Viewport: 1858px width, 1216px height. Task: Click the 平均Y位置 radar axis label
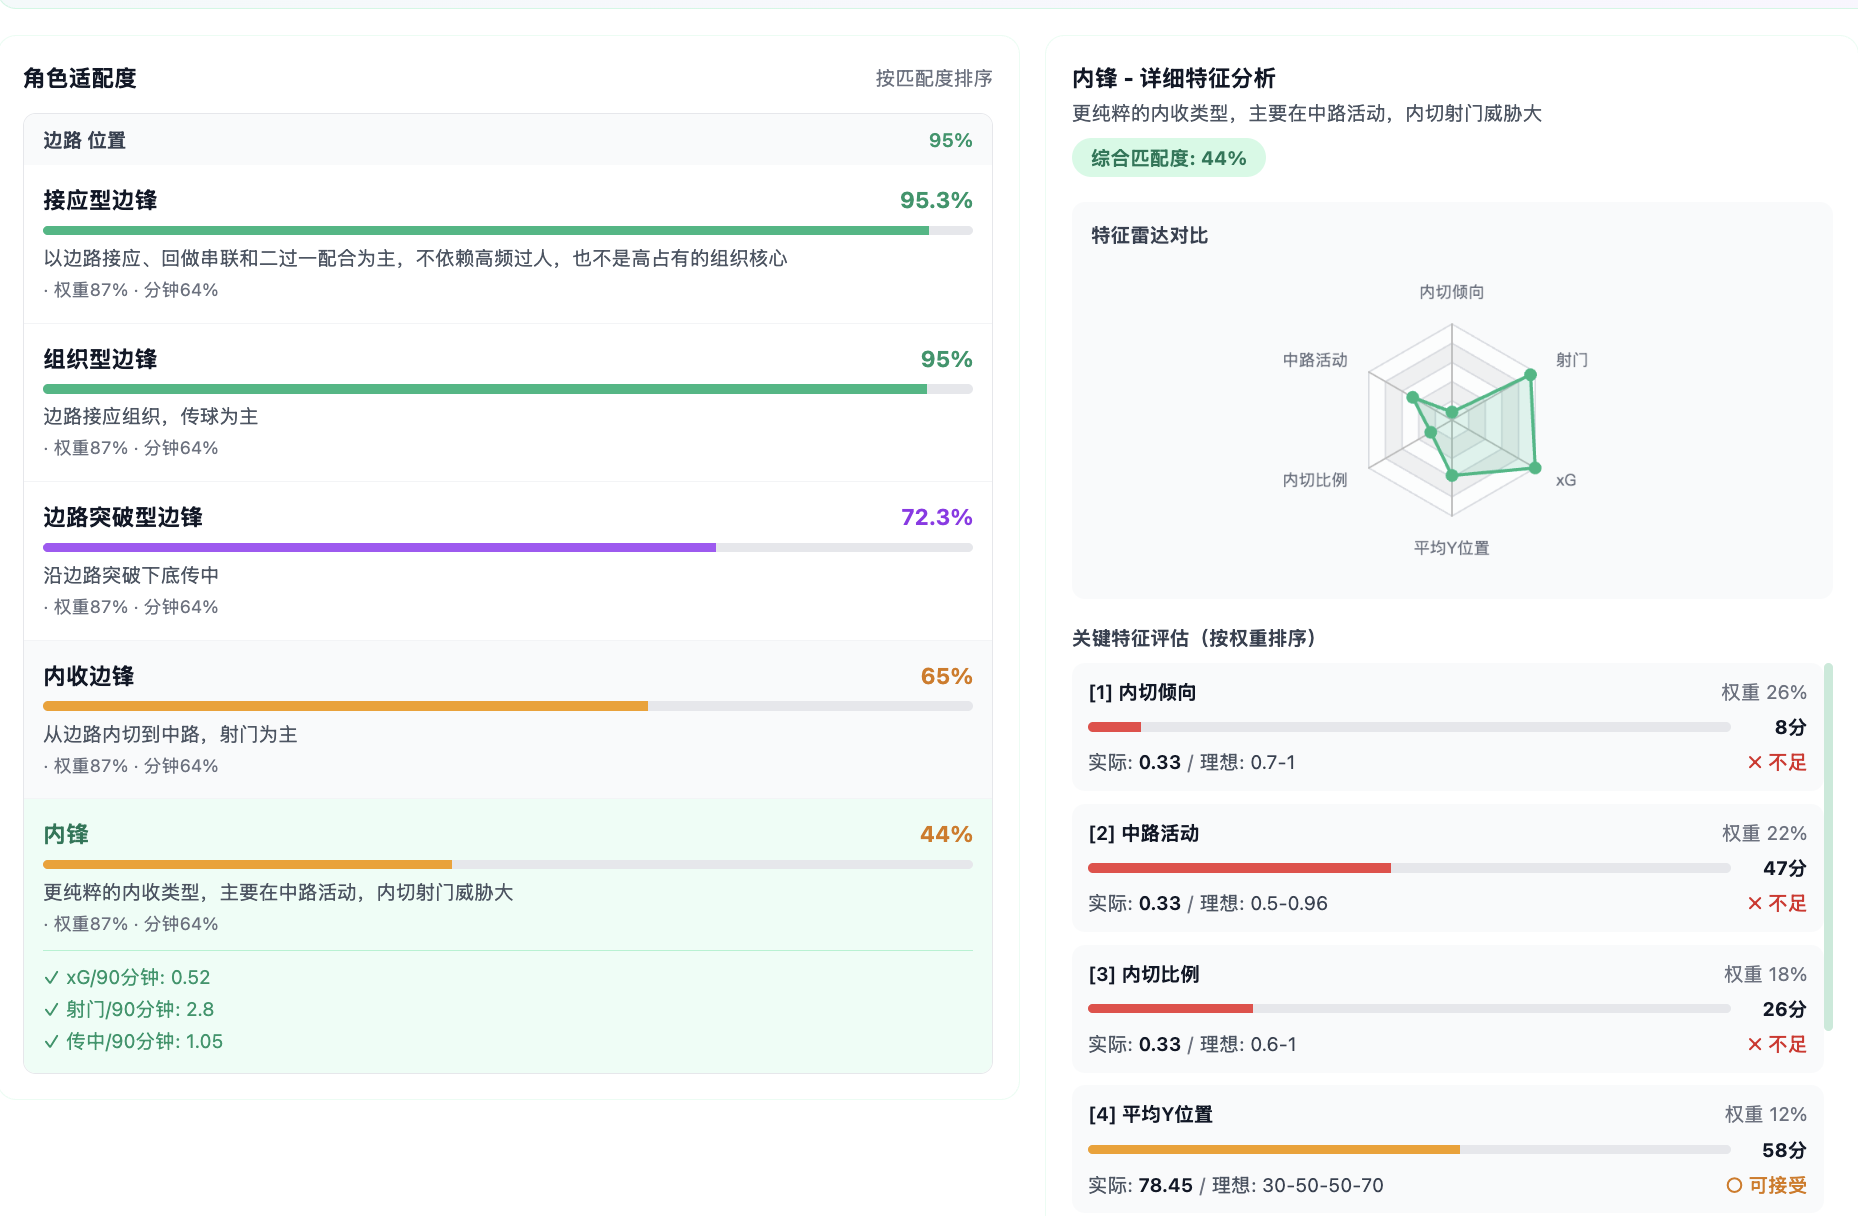point(1451,548)
